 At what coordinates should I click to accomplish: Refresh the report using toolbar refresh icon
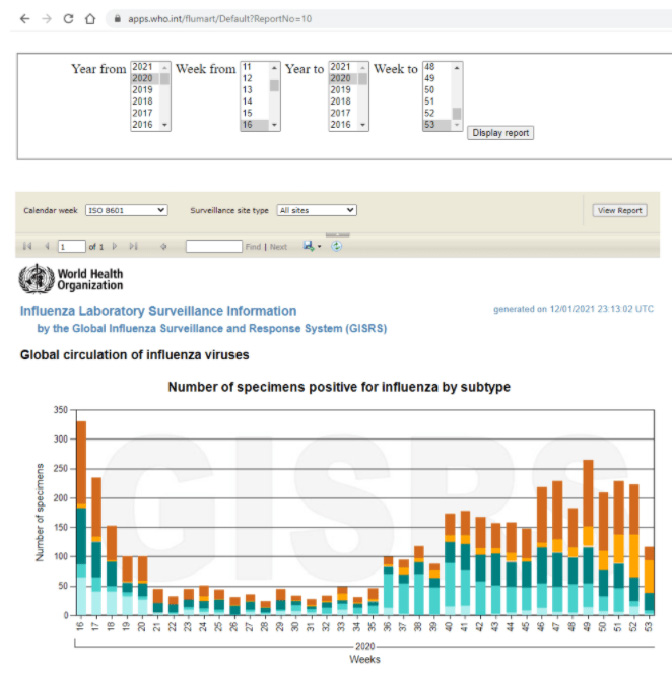pos(336,246)
